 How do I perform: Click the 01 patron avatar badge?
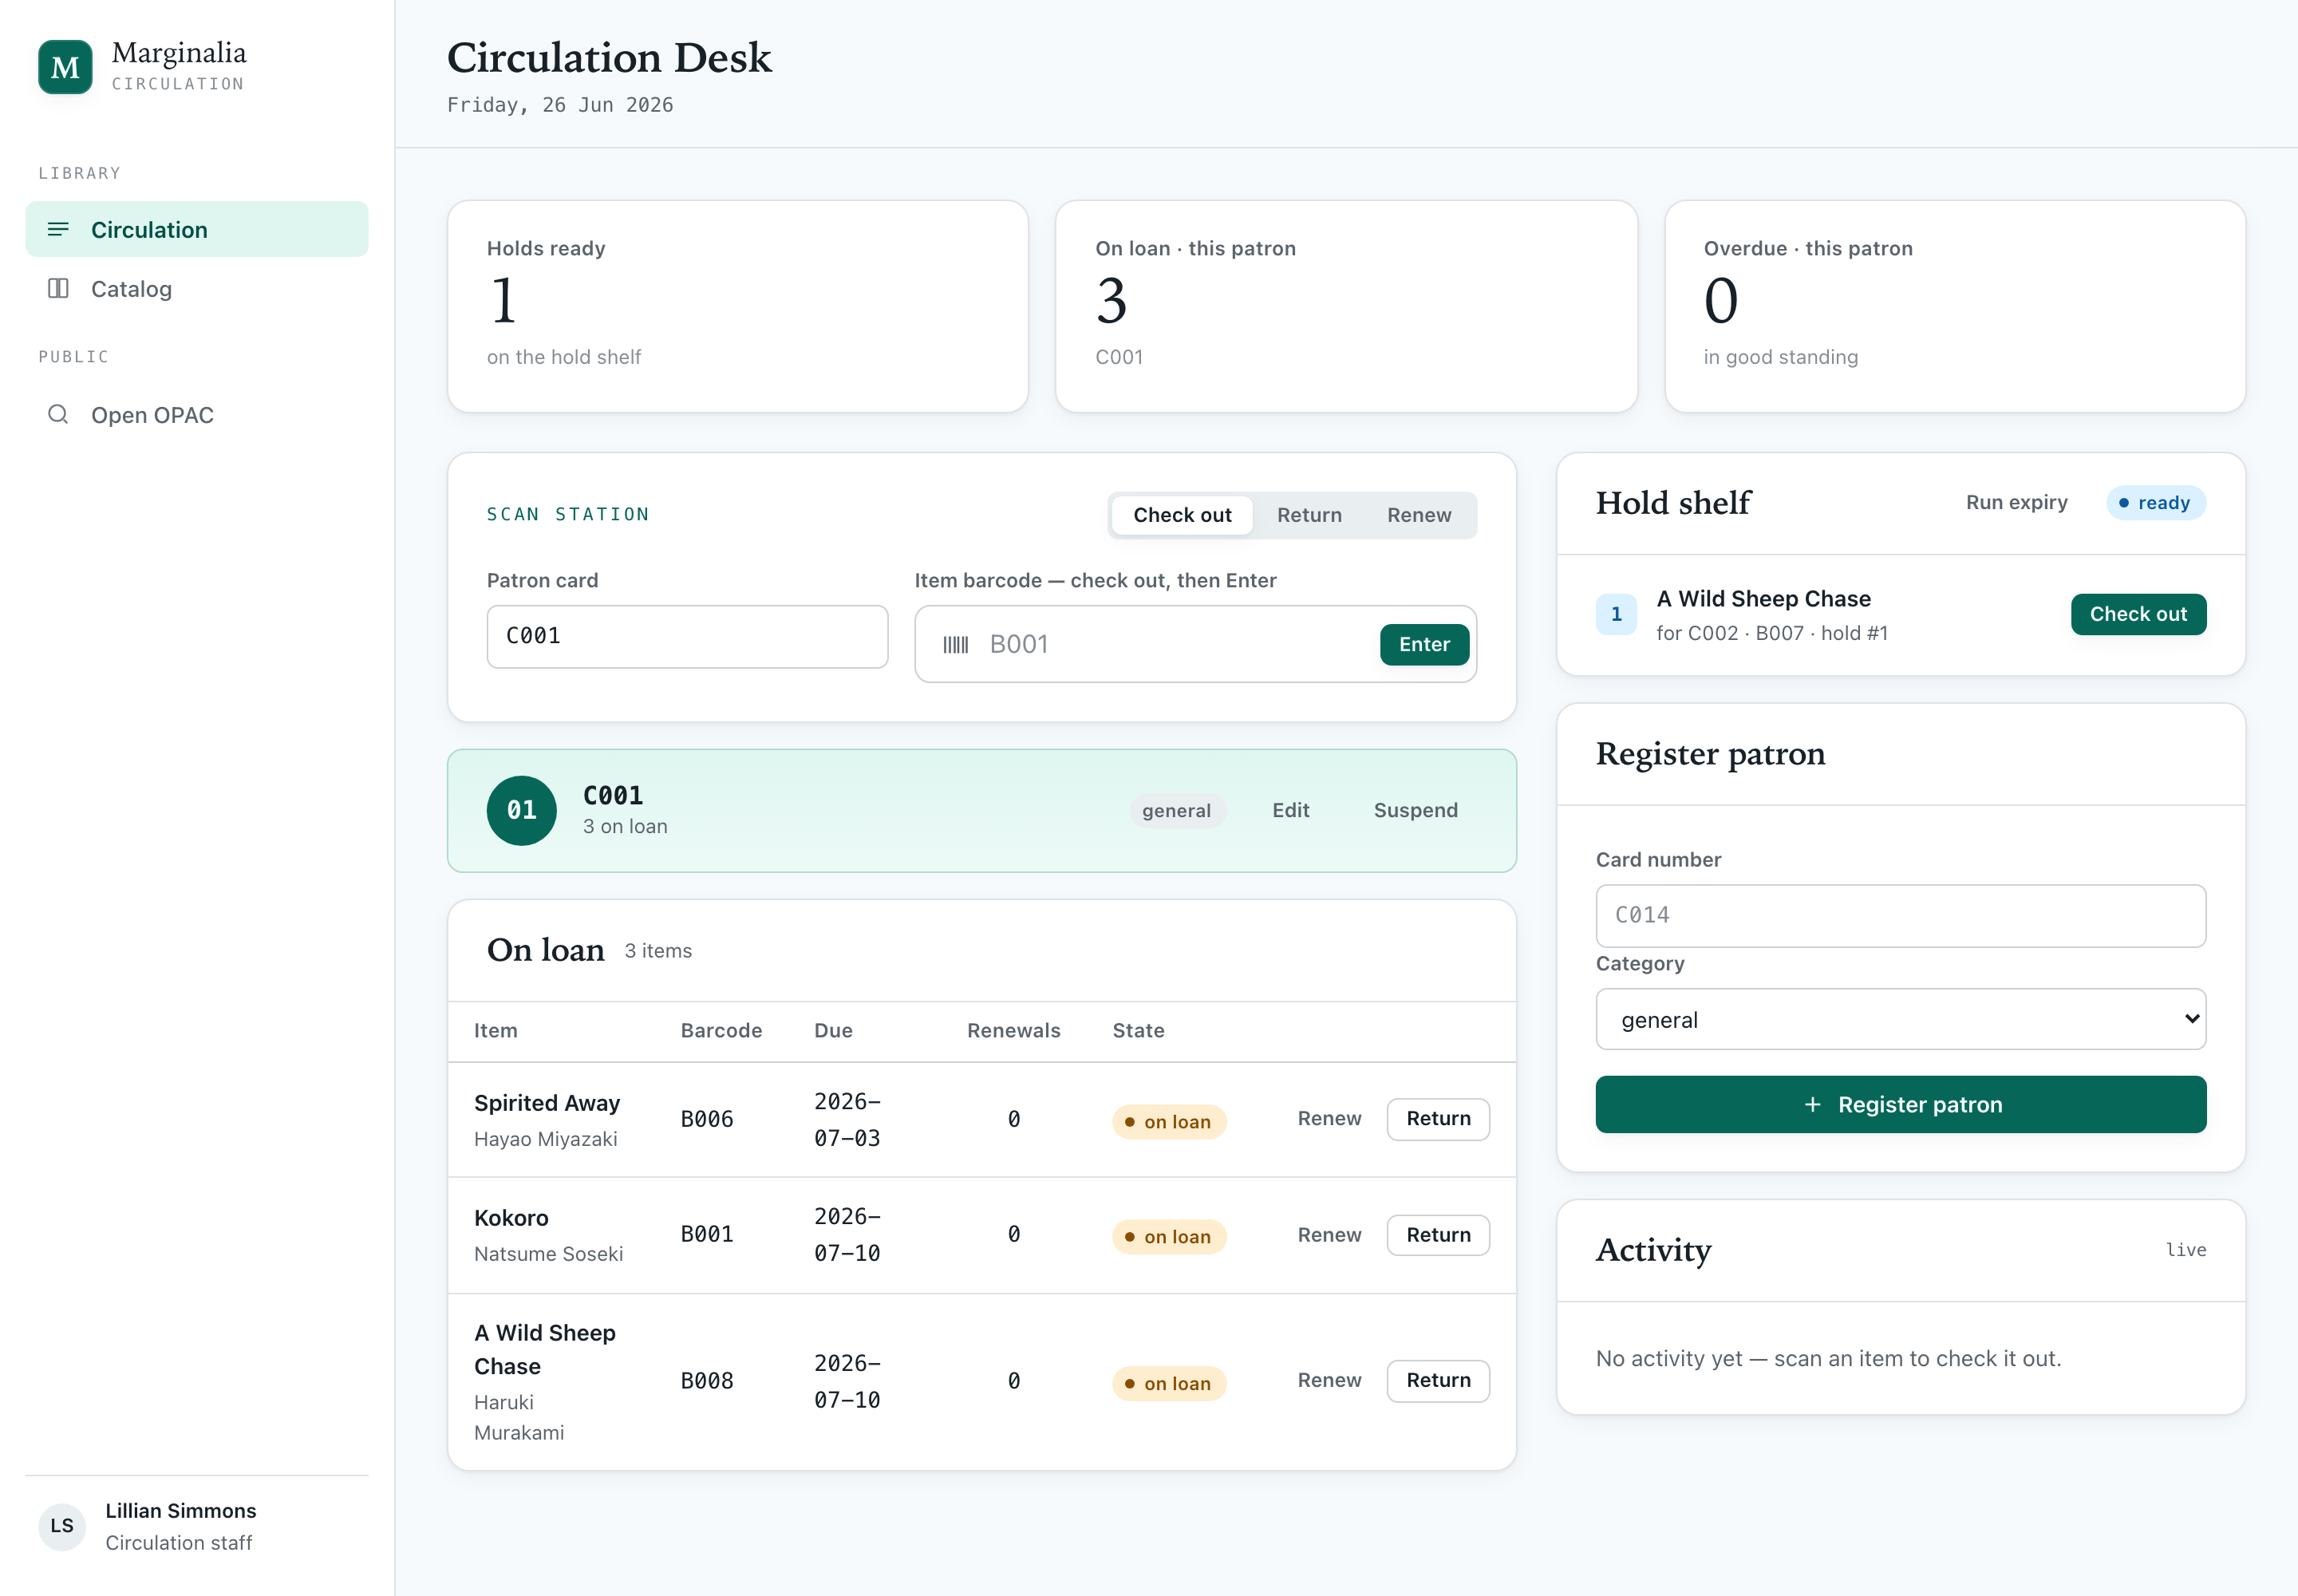coord(521,810)
